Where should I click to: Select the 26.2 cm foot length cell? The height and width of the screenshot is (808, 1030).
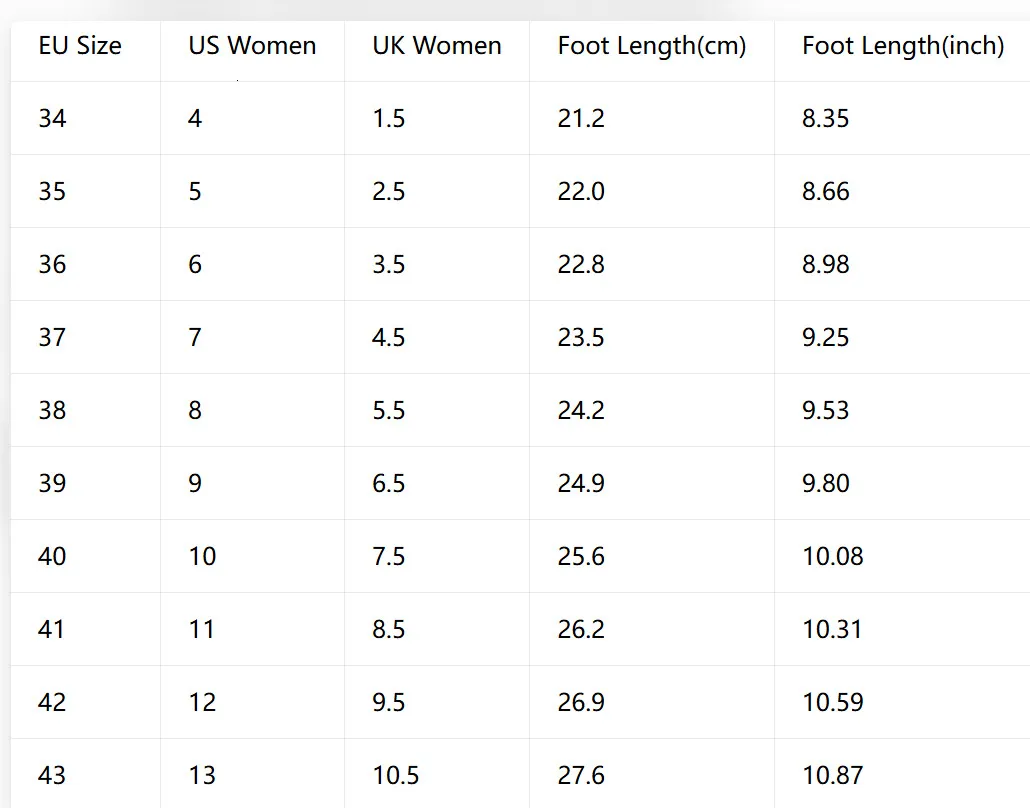click(652, 629)
